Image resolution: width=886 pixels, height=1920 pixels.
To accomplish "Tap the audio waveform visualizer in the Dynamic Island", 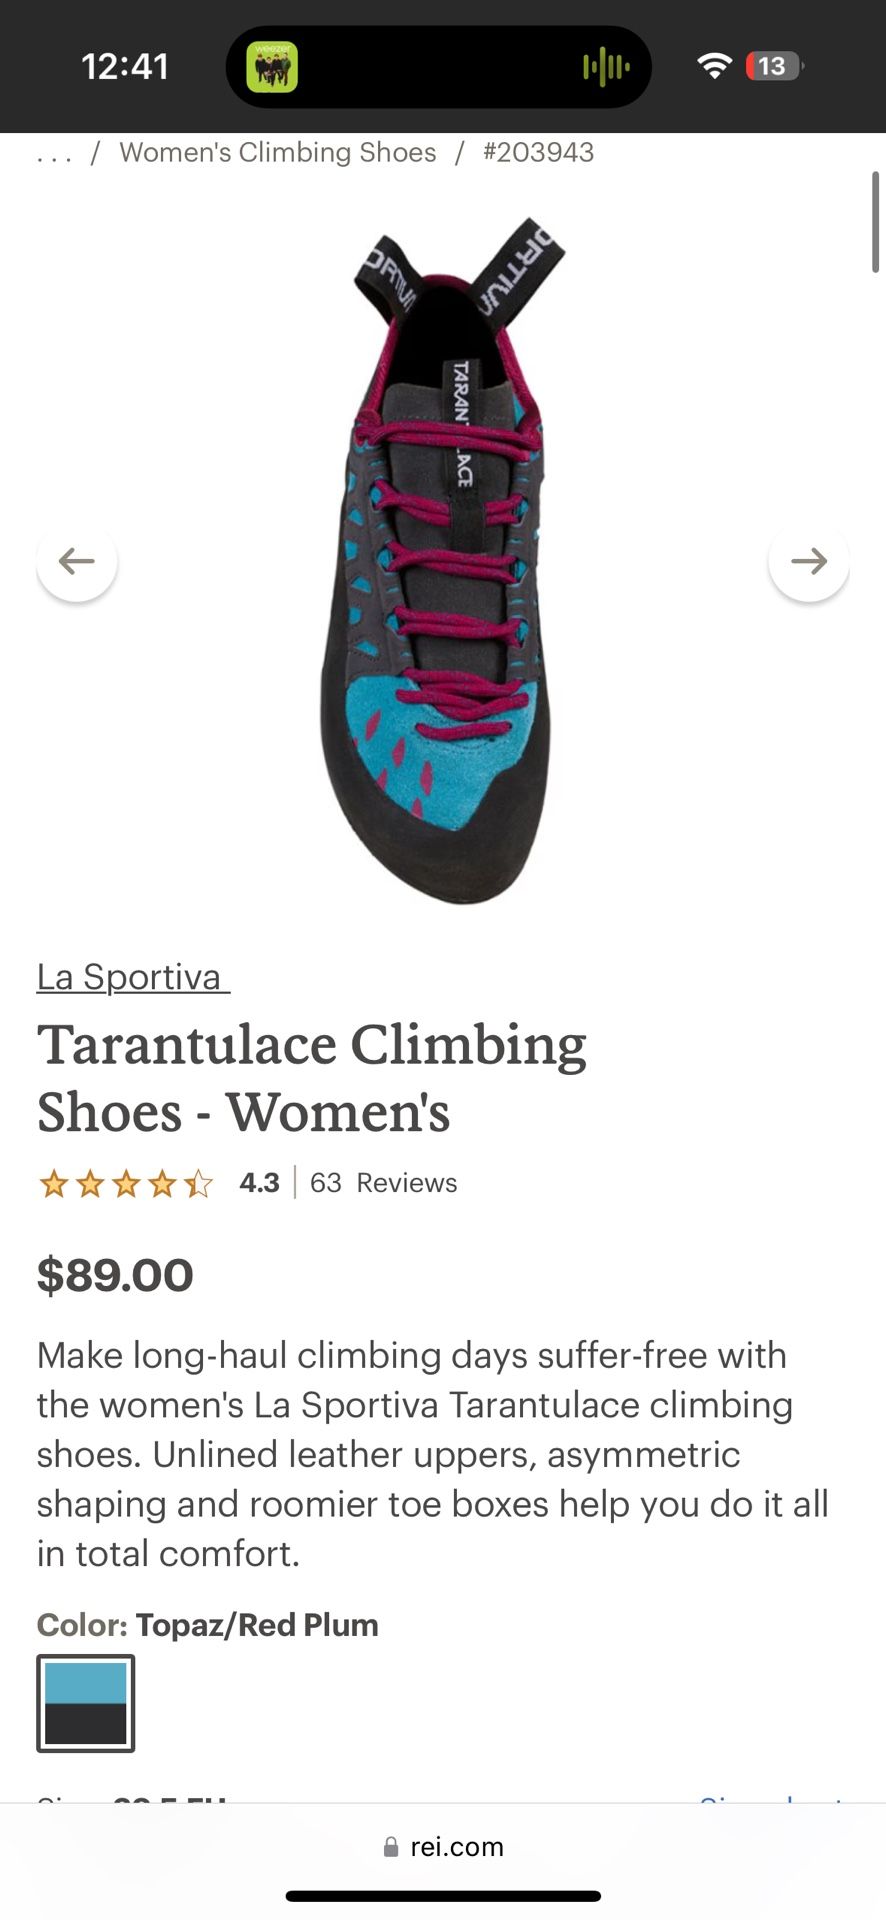I will coord(605,65).
